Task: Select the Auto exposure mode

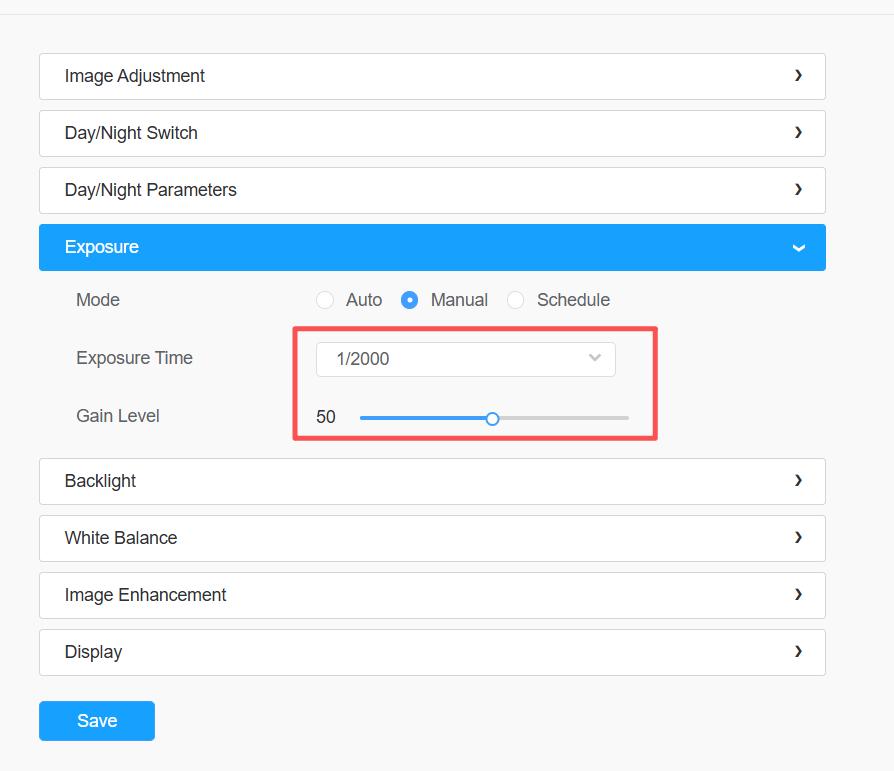Action: tap(325, 300)
